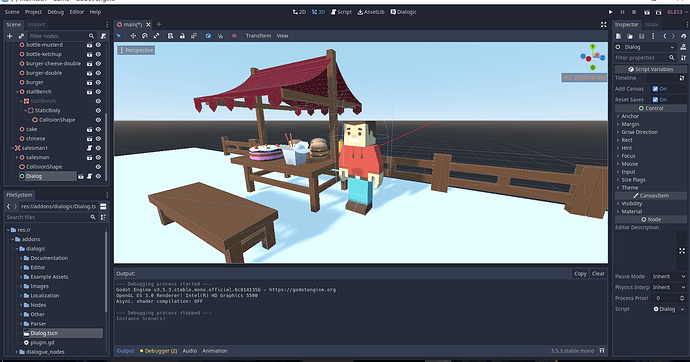The height and width of the screenshot is (362, 690).
Task: Pause the running scene
Action: (x=622, y=12)
